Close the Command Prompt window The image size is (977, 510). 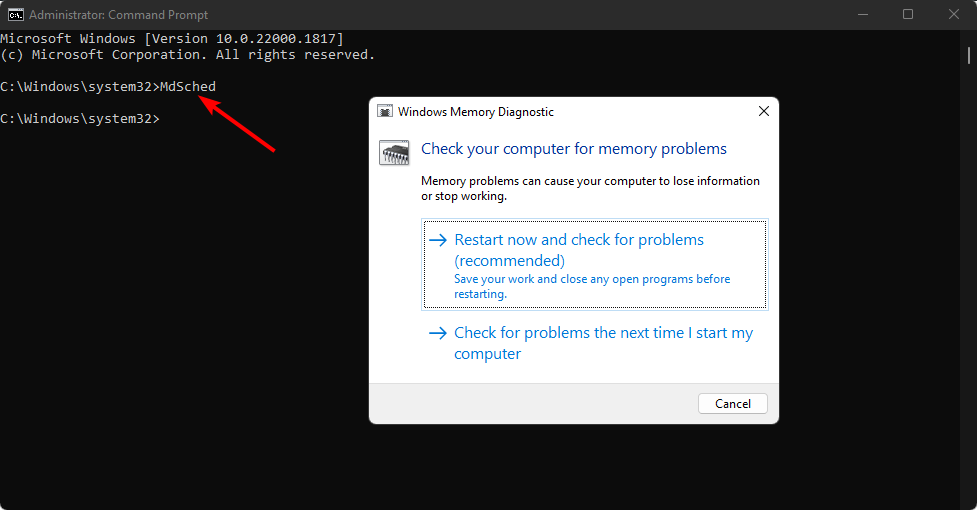click(x=953, y=14)
